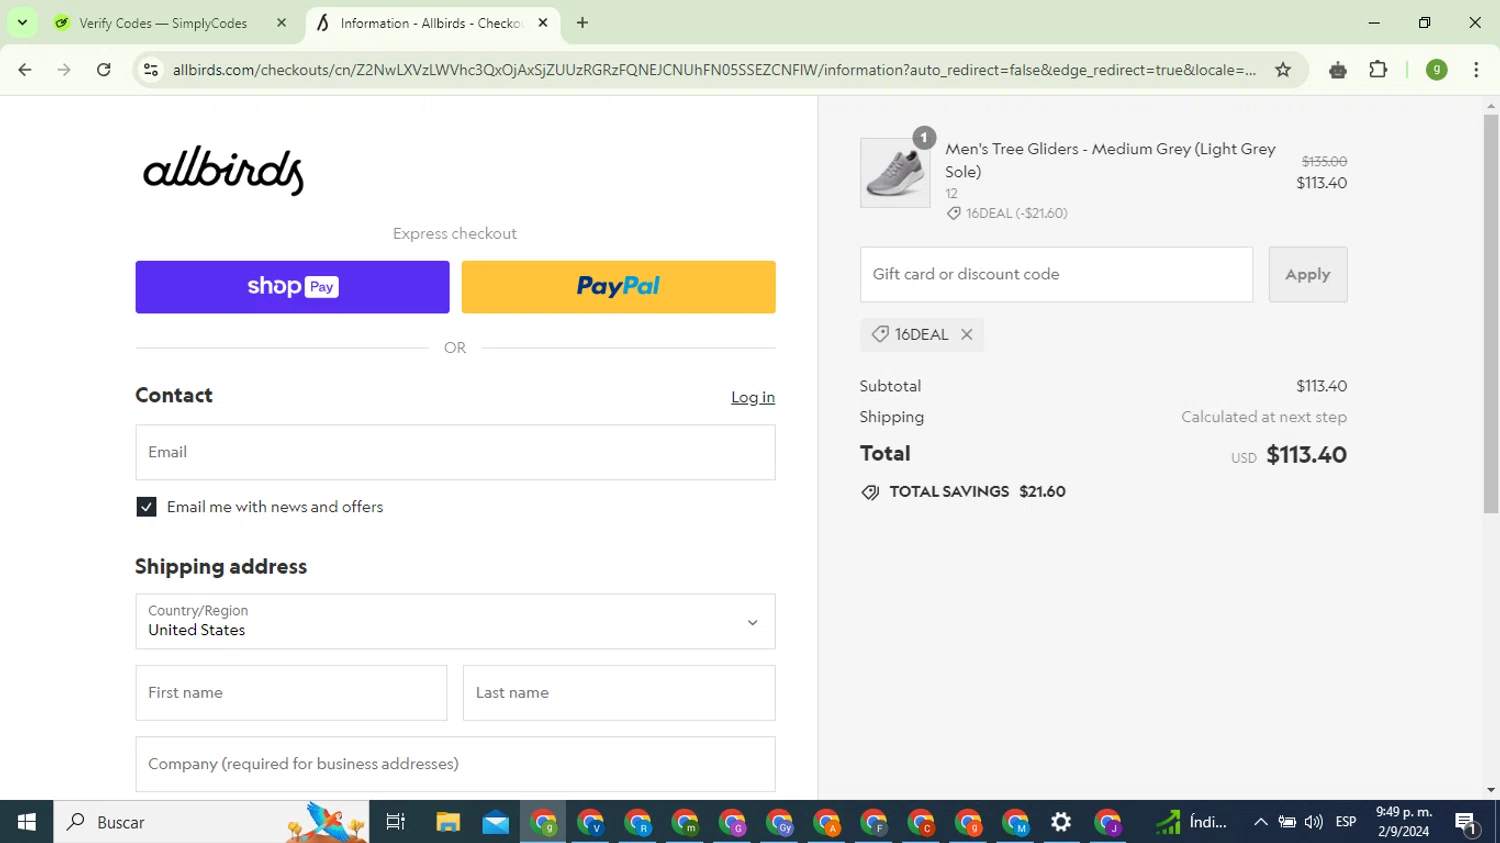Switch the ESP input language

coord(1346,822)
